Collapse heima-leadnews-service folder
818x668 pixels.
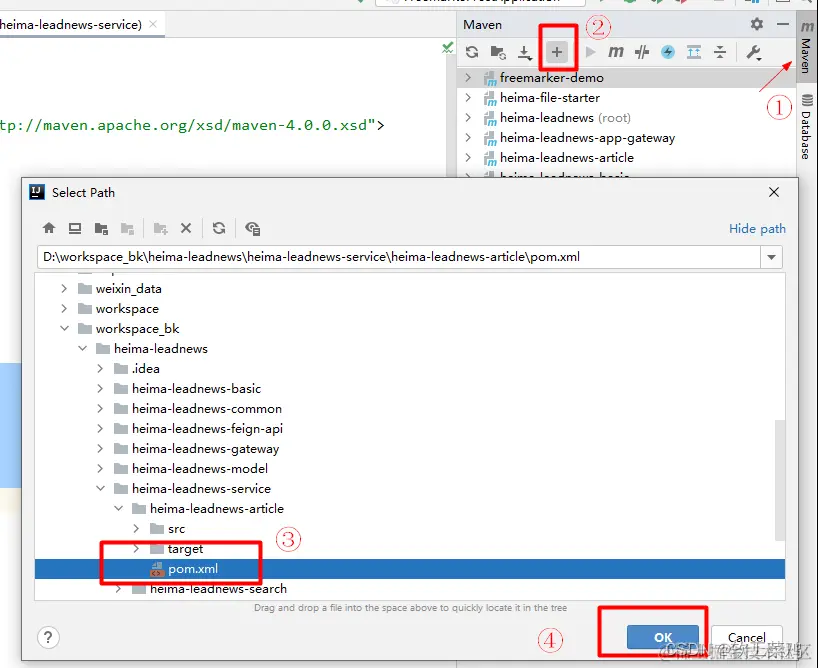point(100,488)
